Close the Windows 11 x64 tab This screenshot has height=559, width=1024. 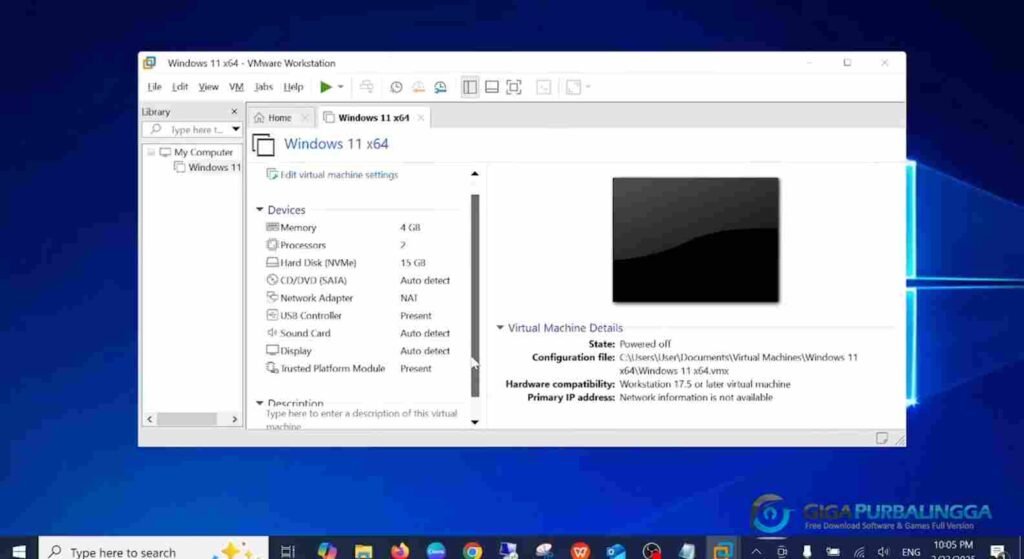click(x=421, y=118)
